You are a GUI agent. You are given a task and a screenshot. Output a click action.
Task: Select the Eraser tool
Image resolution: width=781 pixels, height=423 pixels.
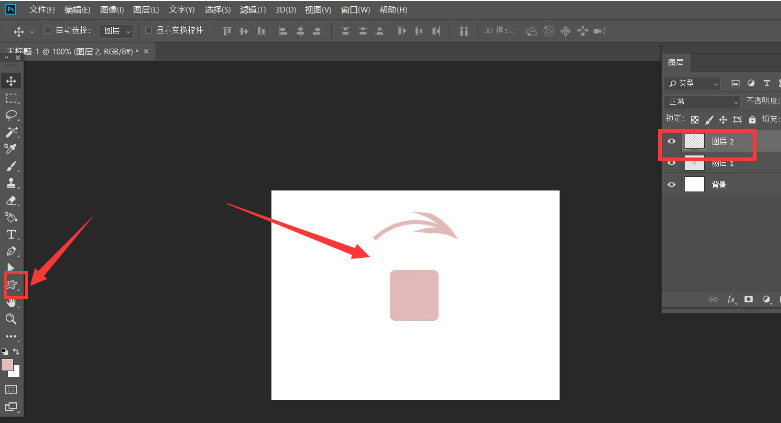click(x=11, y=200)
